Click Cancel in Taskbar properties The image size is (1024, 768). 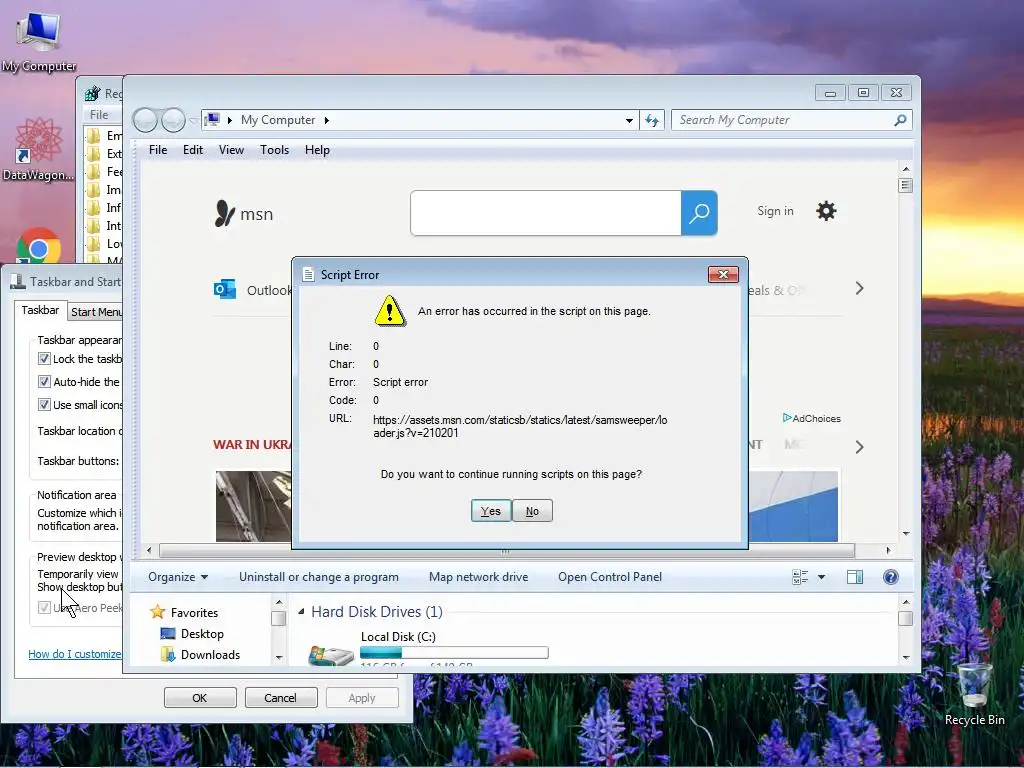tap(281, 697)
